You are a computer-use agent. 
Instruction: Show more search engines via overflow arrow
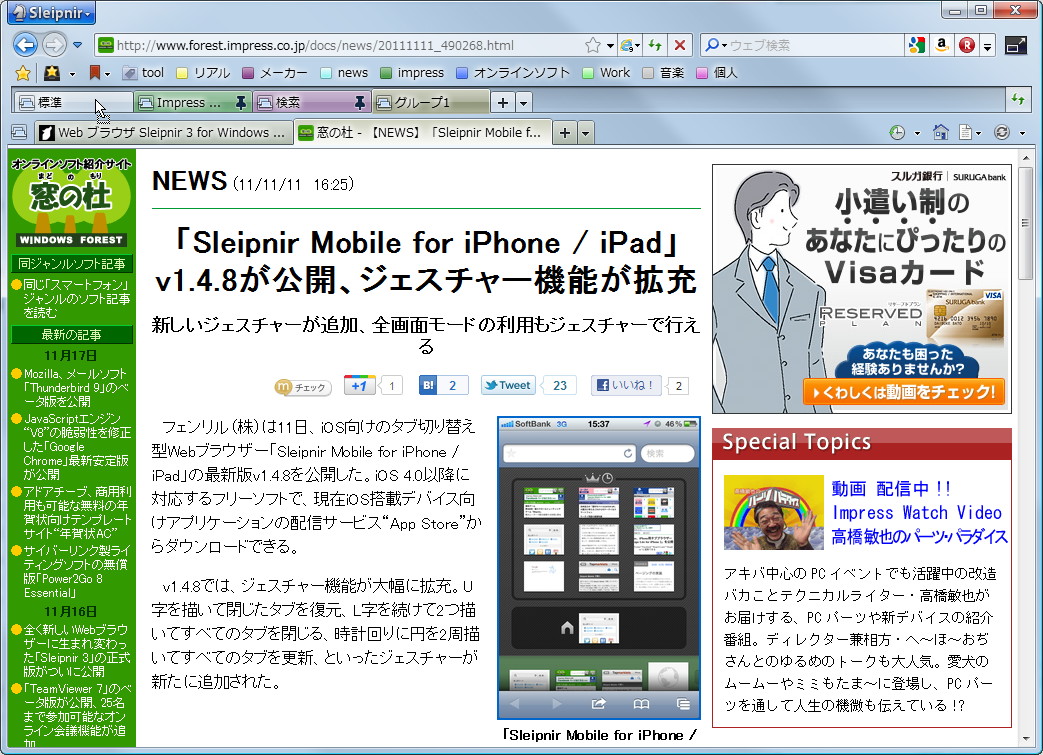tap(988, 46)
